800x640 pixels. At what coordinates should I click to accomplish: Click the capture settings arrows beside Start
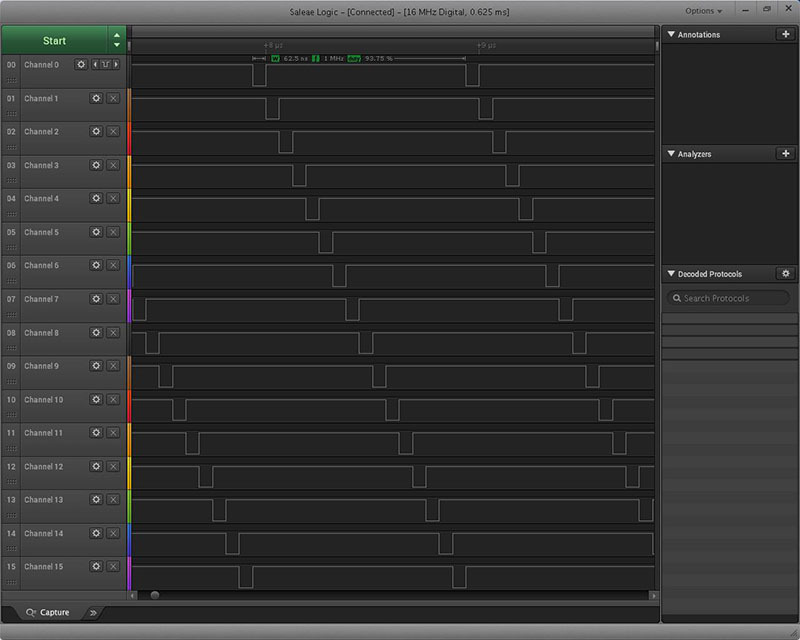(x=117, y=40)
